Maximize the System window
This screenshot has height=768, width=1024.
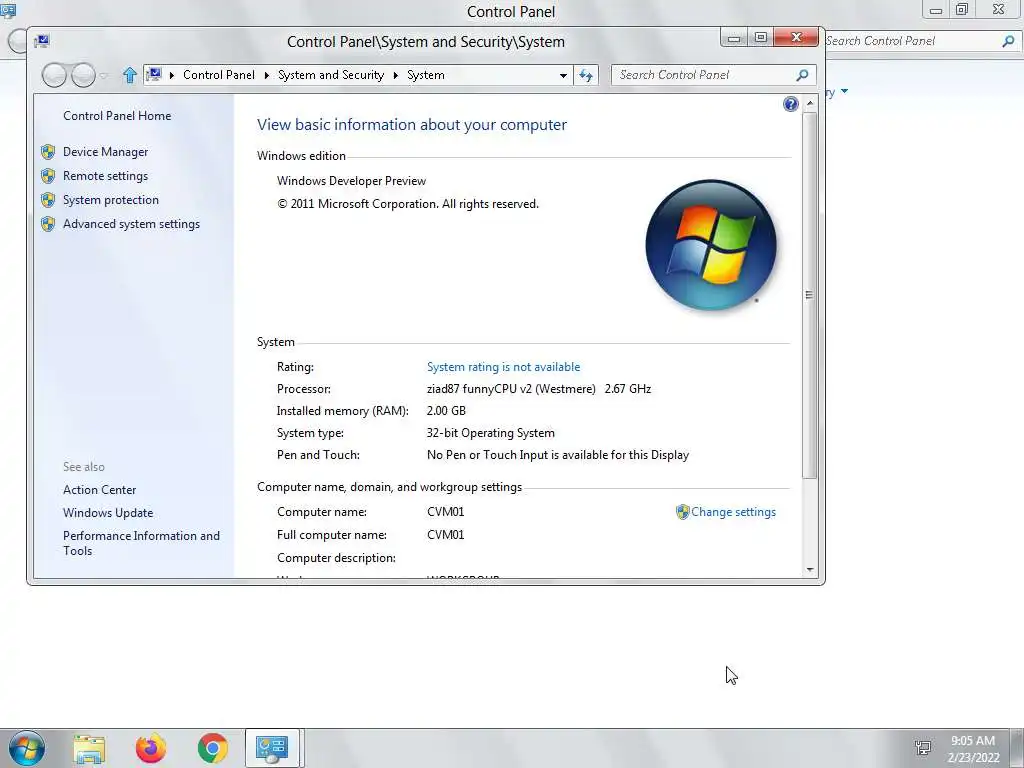coord(760,37)
